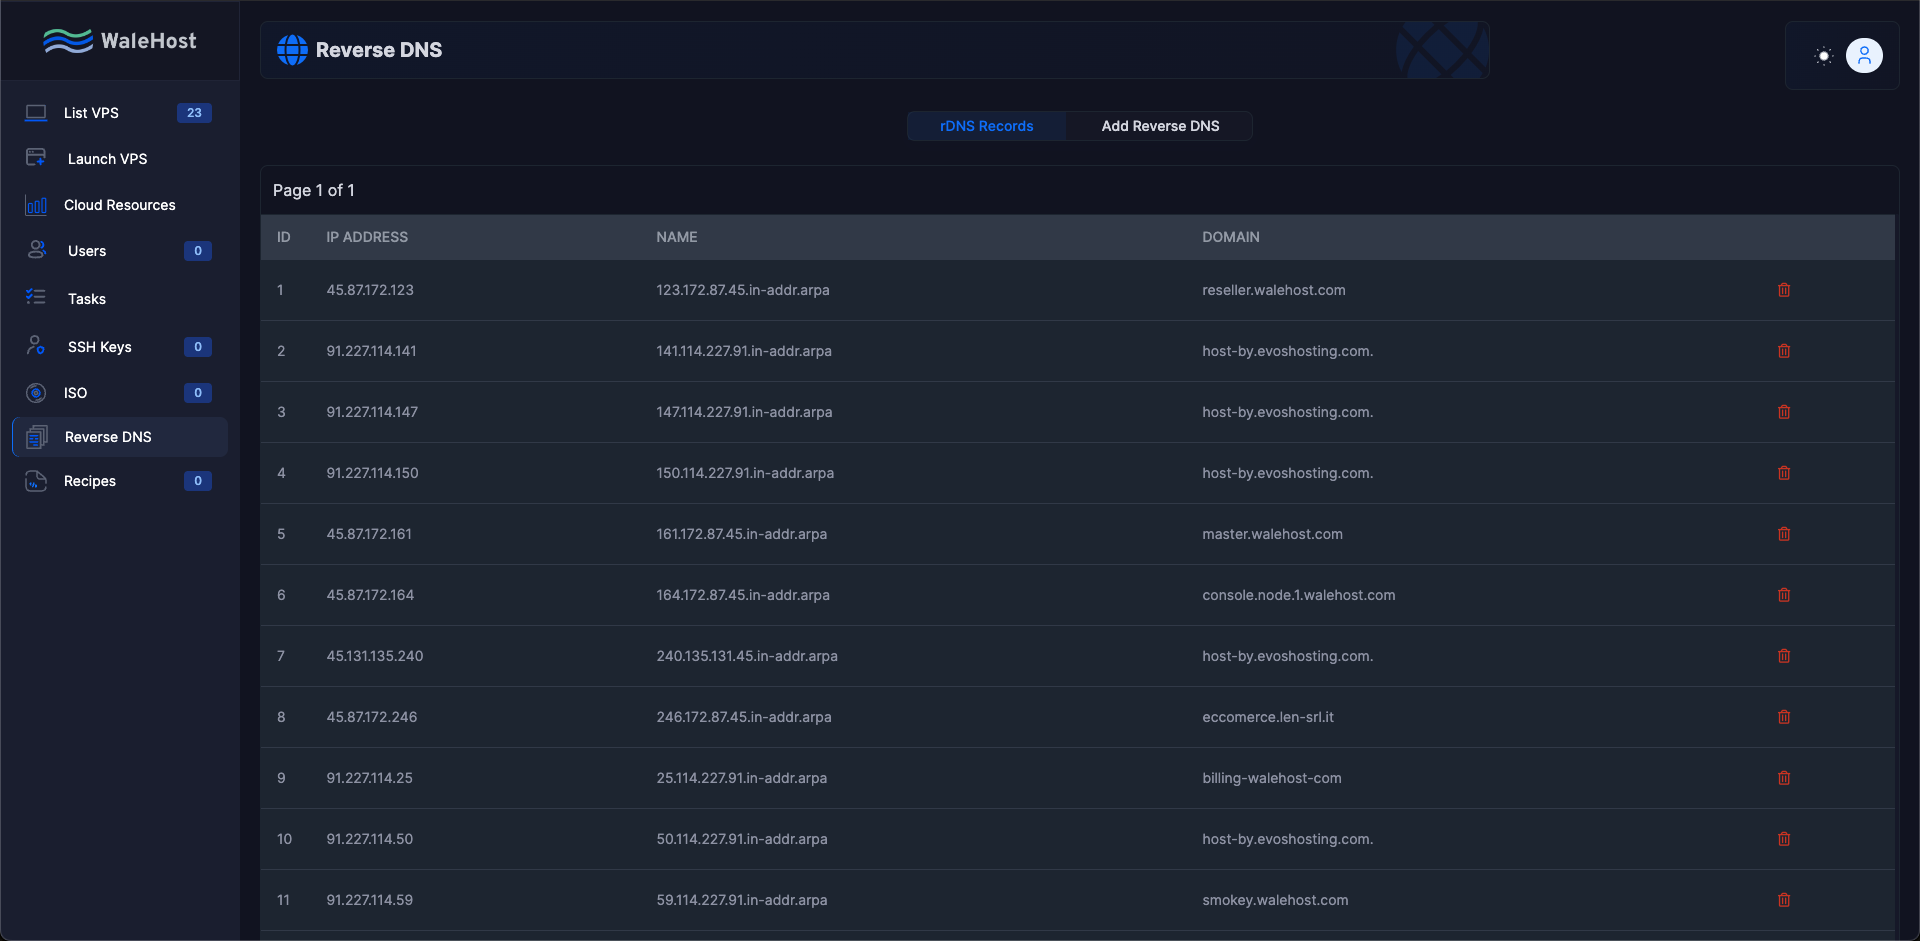
Task: Click the NAME column header
Action: coord(677,237)
